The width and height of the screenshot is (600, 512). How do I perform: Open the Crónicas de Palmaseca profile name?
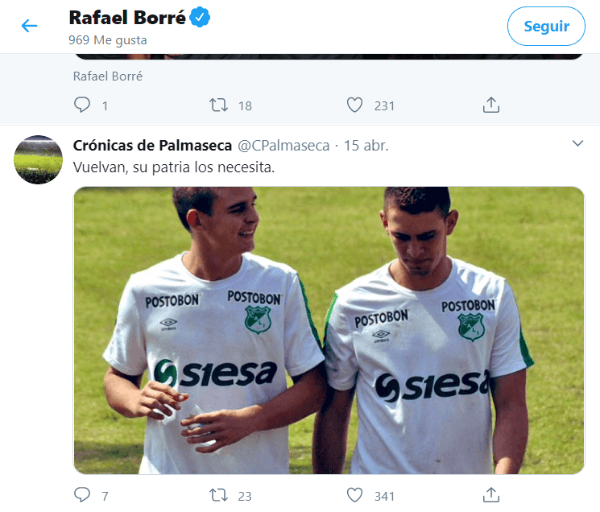tap(152, 145)
